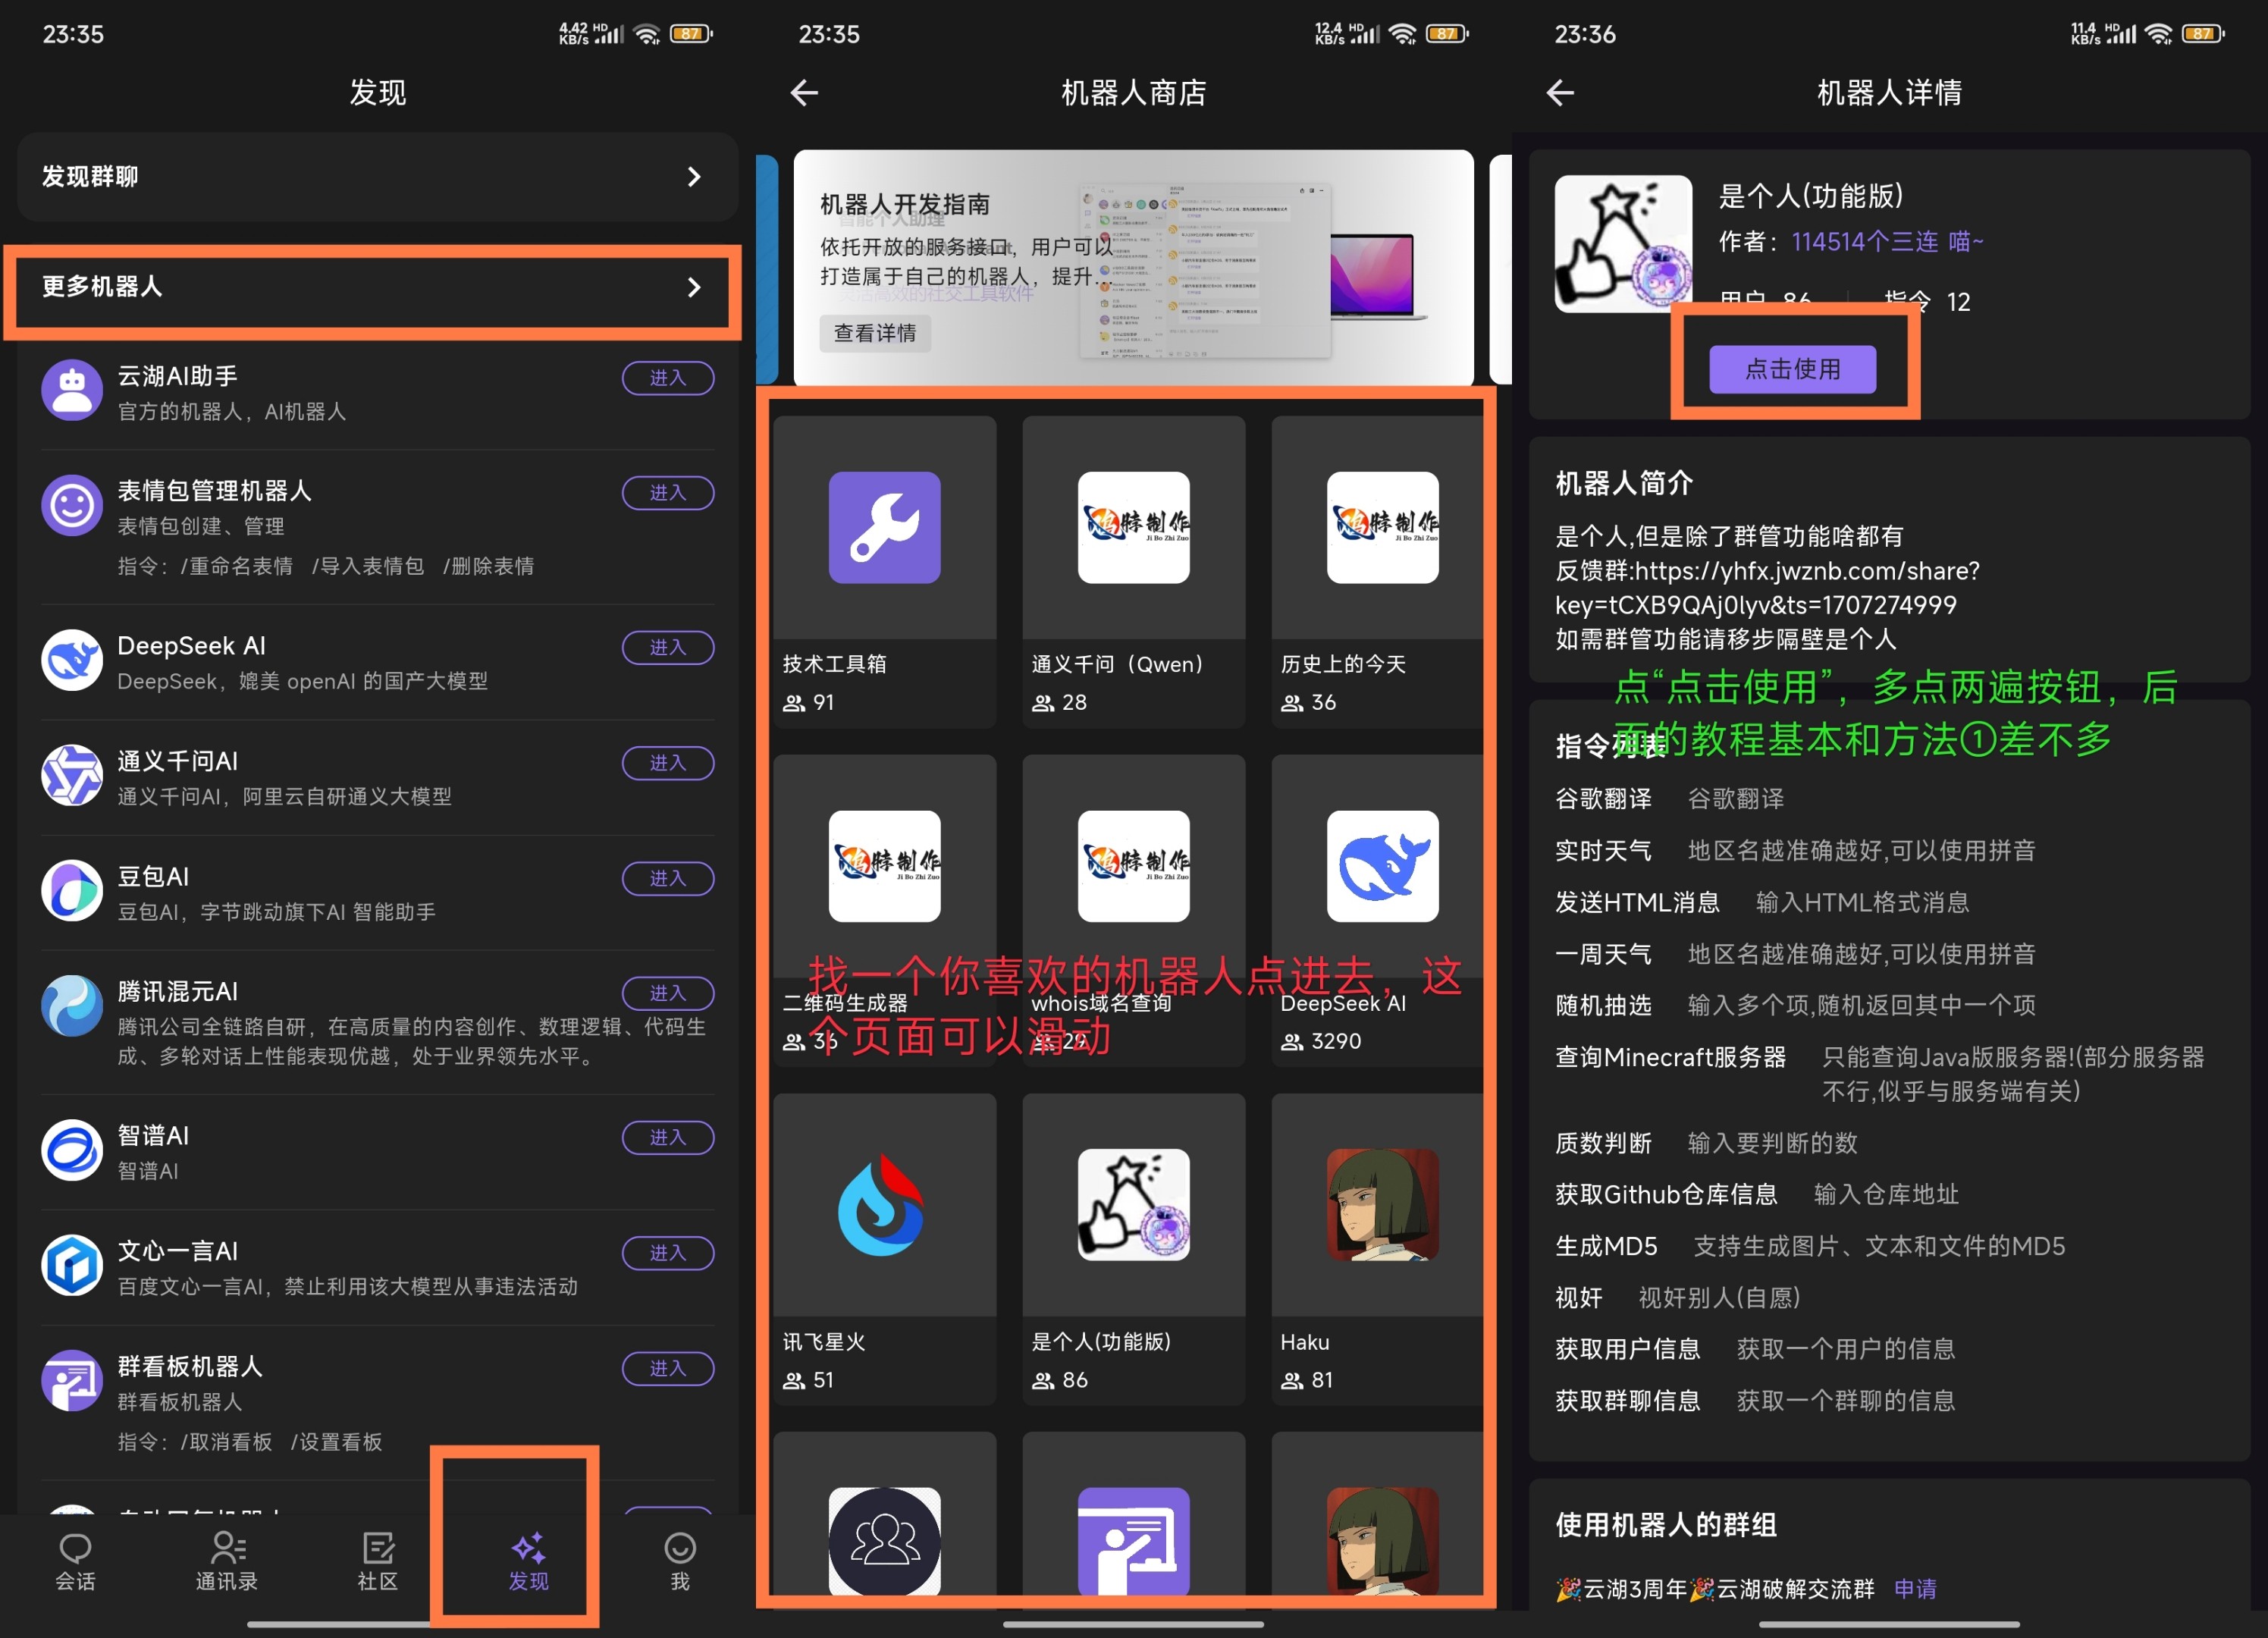Tap 进入 for 云湖AI助手
The height and width of the screenshot is (1638, 2268).
(x=667, y=378)
